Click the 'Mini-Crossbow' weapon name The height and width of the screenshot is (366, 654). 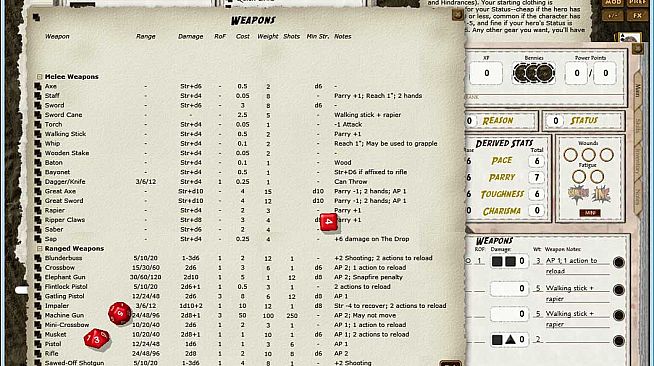click(x=67, y=325)
